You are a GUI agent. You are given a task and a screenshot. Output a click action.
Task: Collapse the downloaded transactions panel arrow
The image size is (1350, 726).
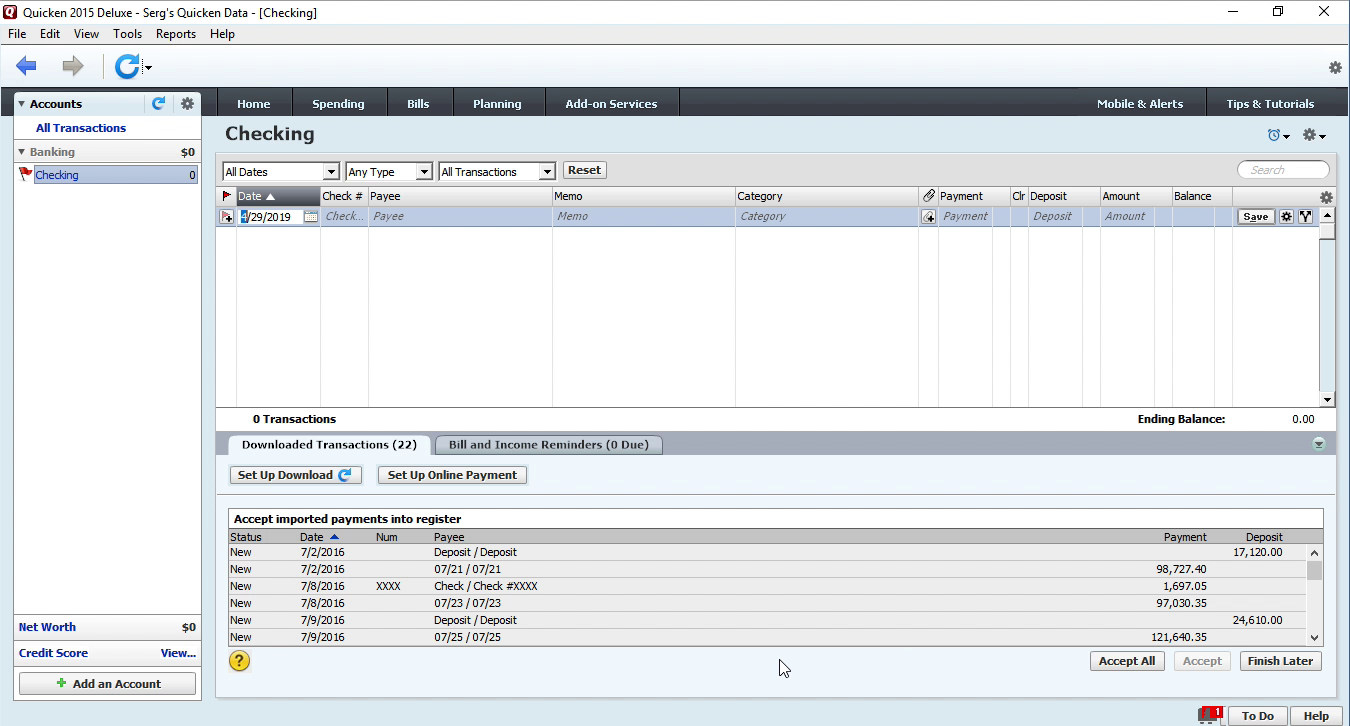[1319, 445]
